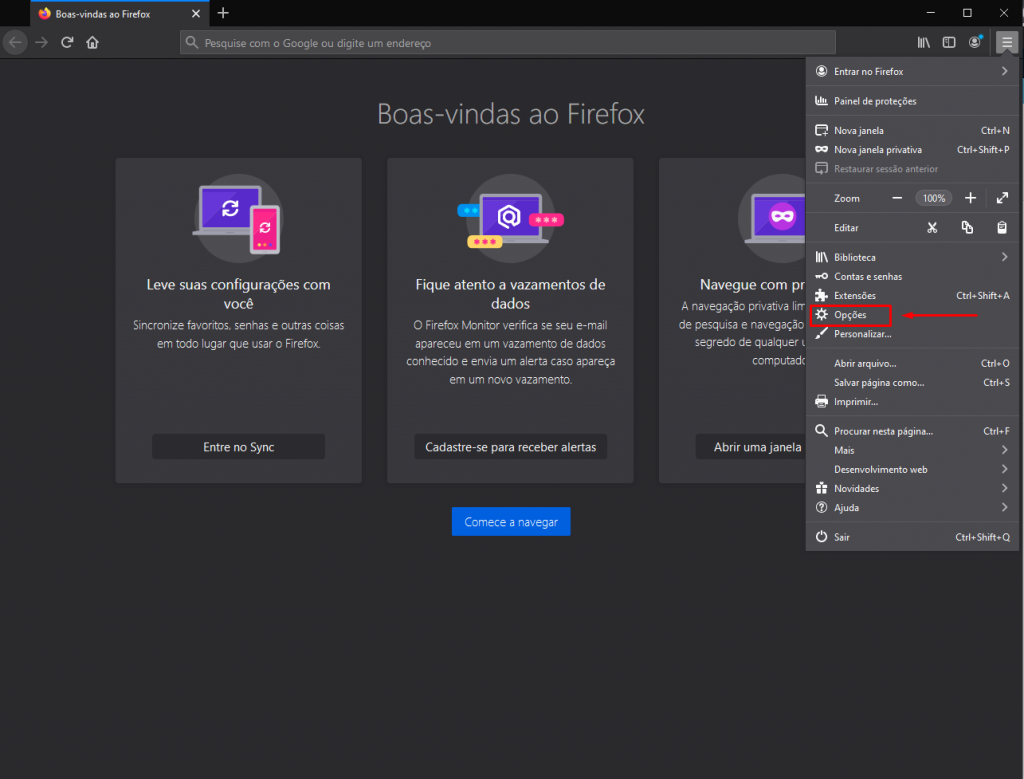This screenshot has width=1024, height=779.
Task: Click the hamburger menu icon
Action: (x=1006, y=43)
